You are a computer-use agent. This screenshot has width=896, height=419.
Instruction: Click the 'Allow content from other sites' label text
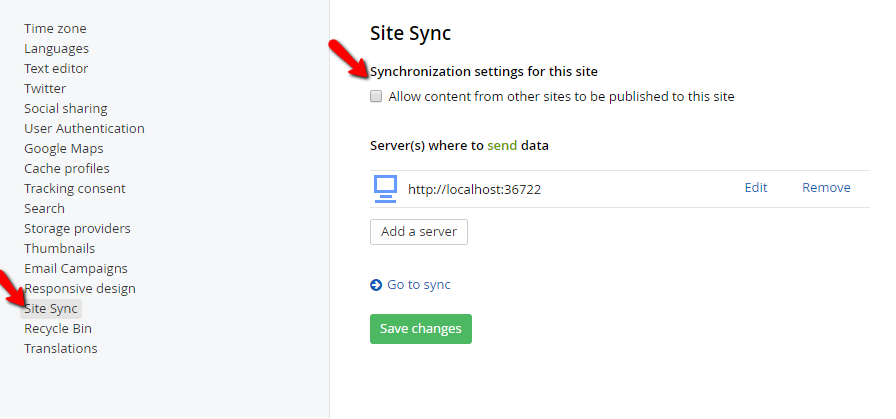pos(561,97)
